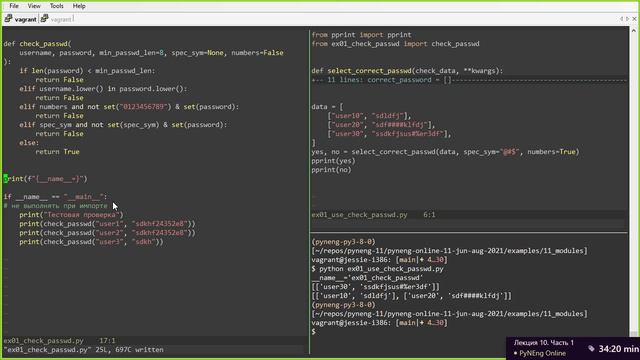Click the 'from pprint import pprint' line

pos(361,35)
